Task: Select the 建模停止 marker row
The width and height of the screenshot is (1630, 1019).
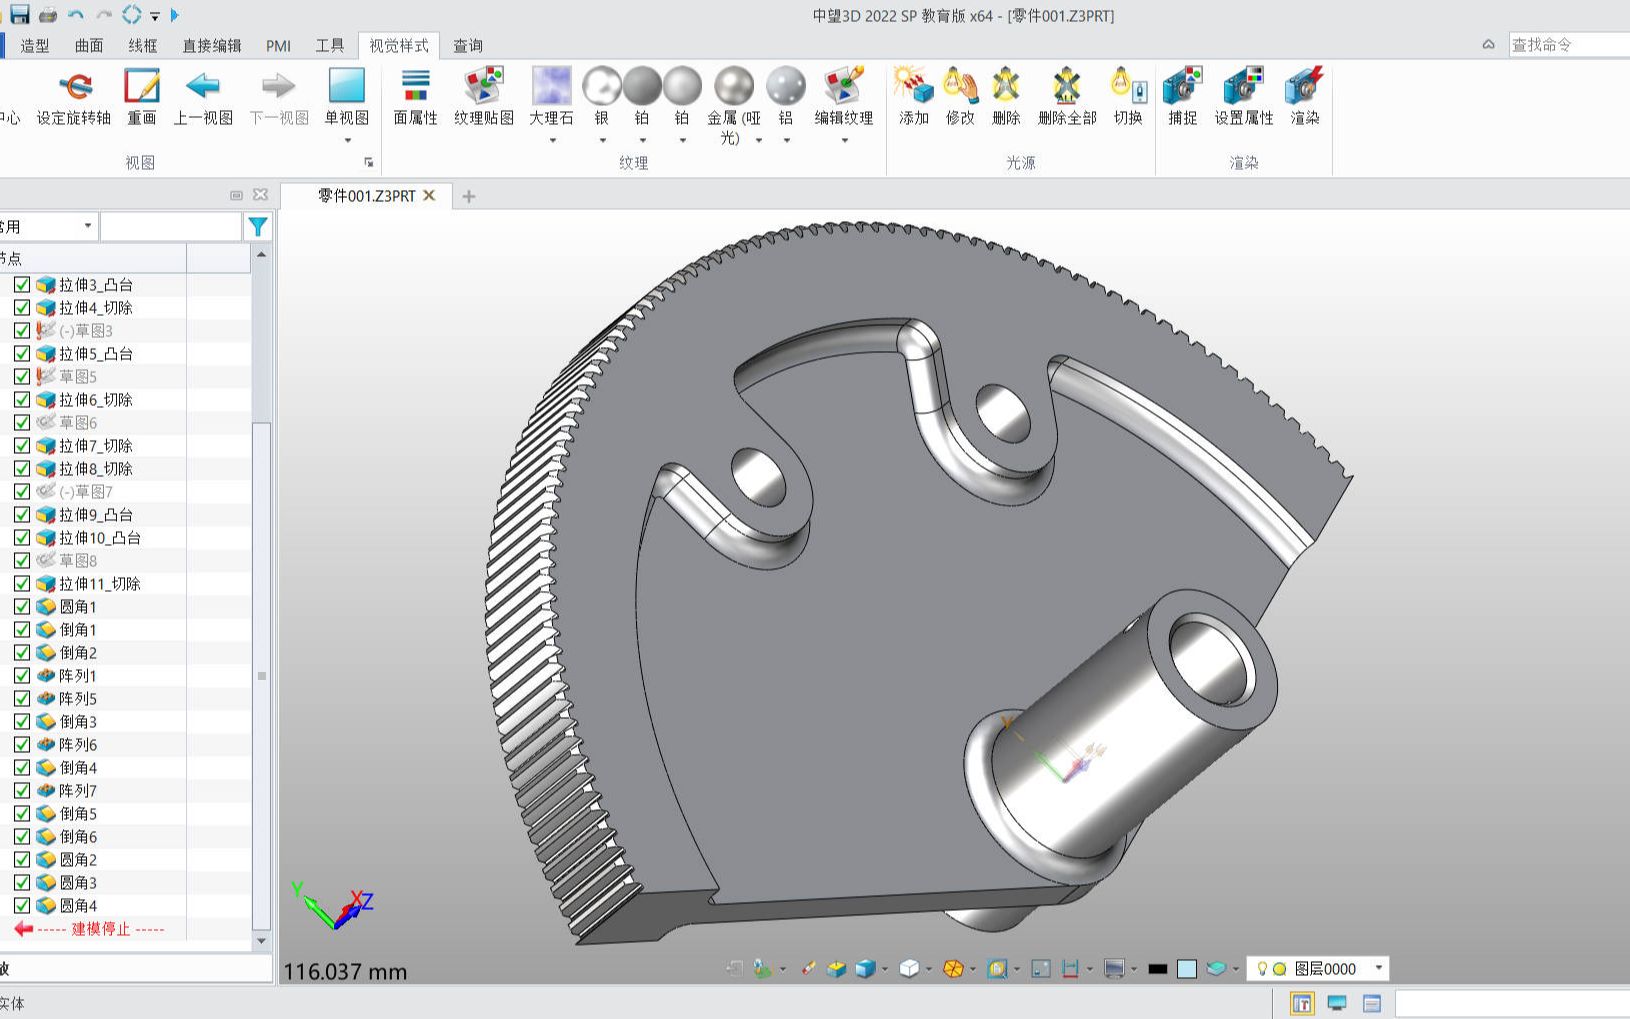Action: tap(100, 929)
